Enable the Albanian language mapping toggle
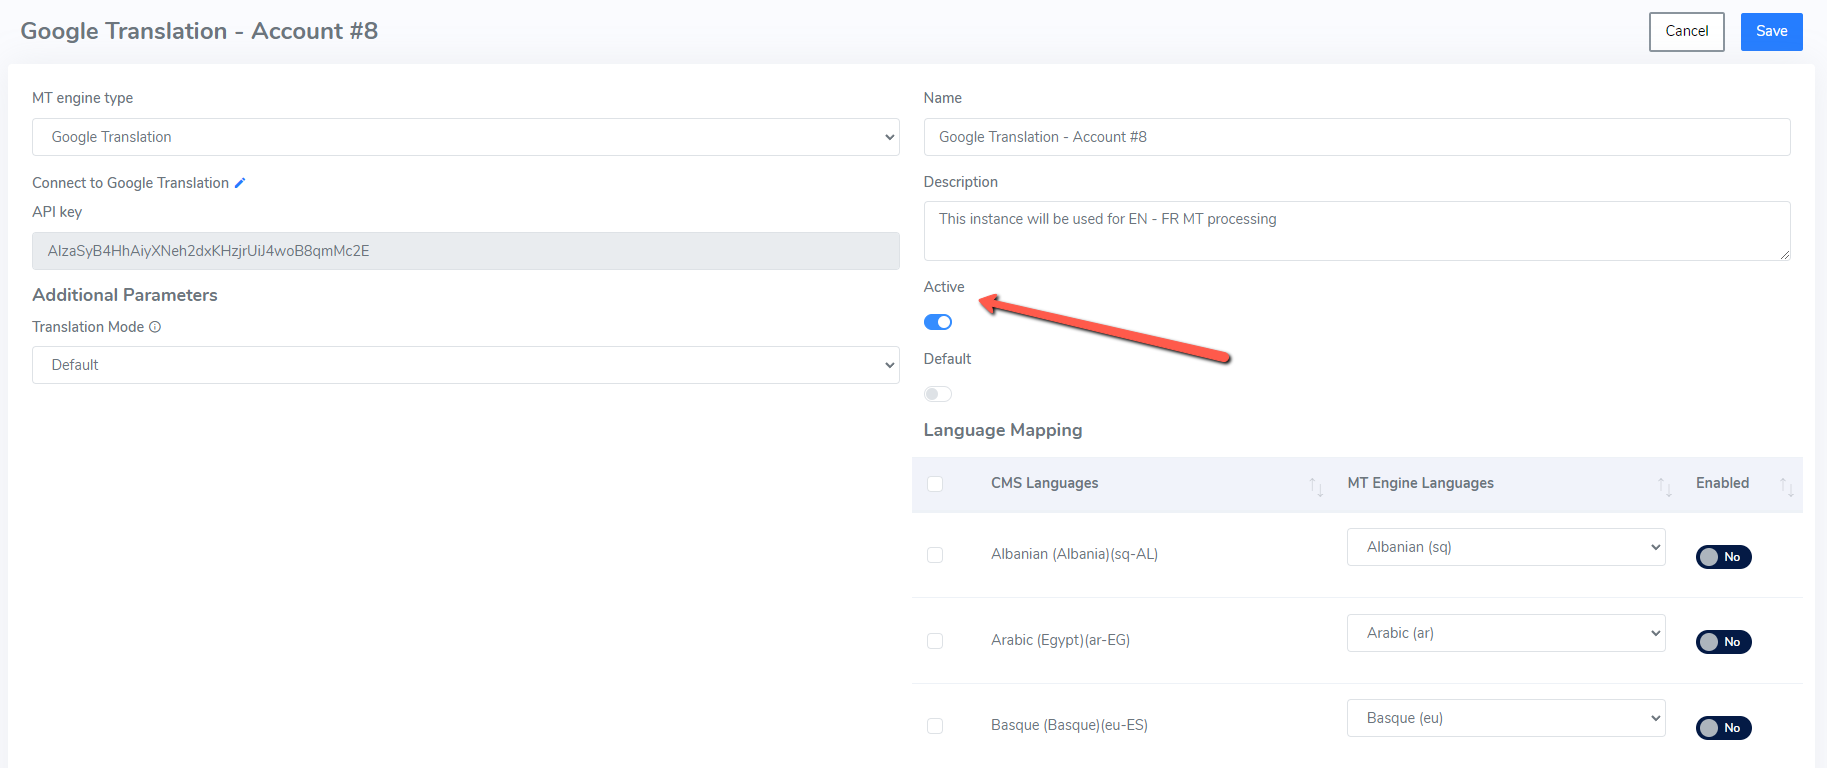 point(1723,557)
